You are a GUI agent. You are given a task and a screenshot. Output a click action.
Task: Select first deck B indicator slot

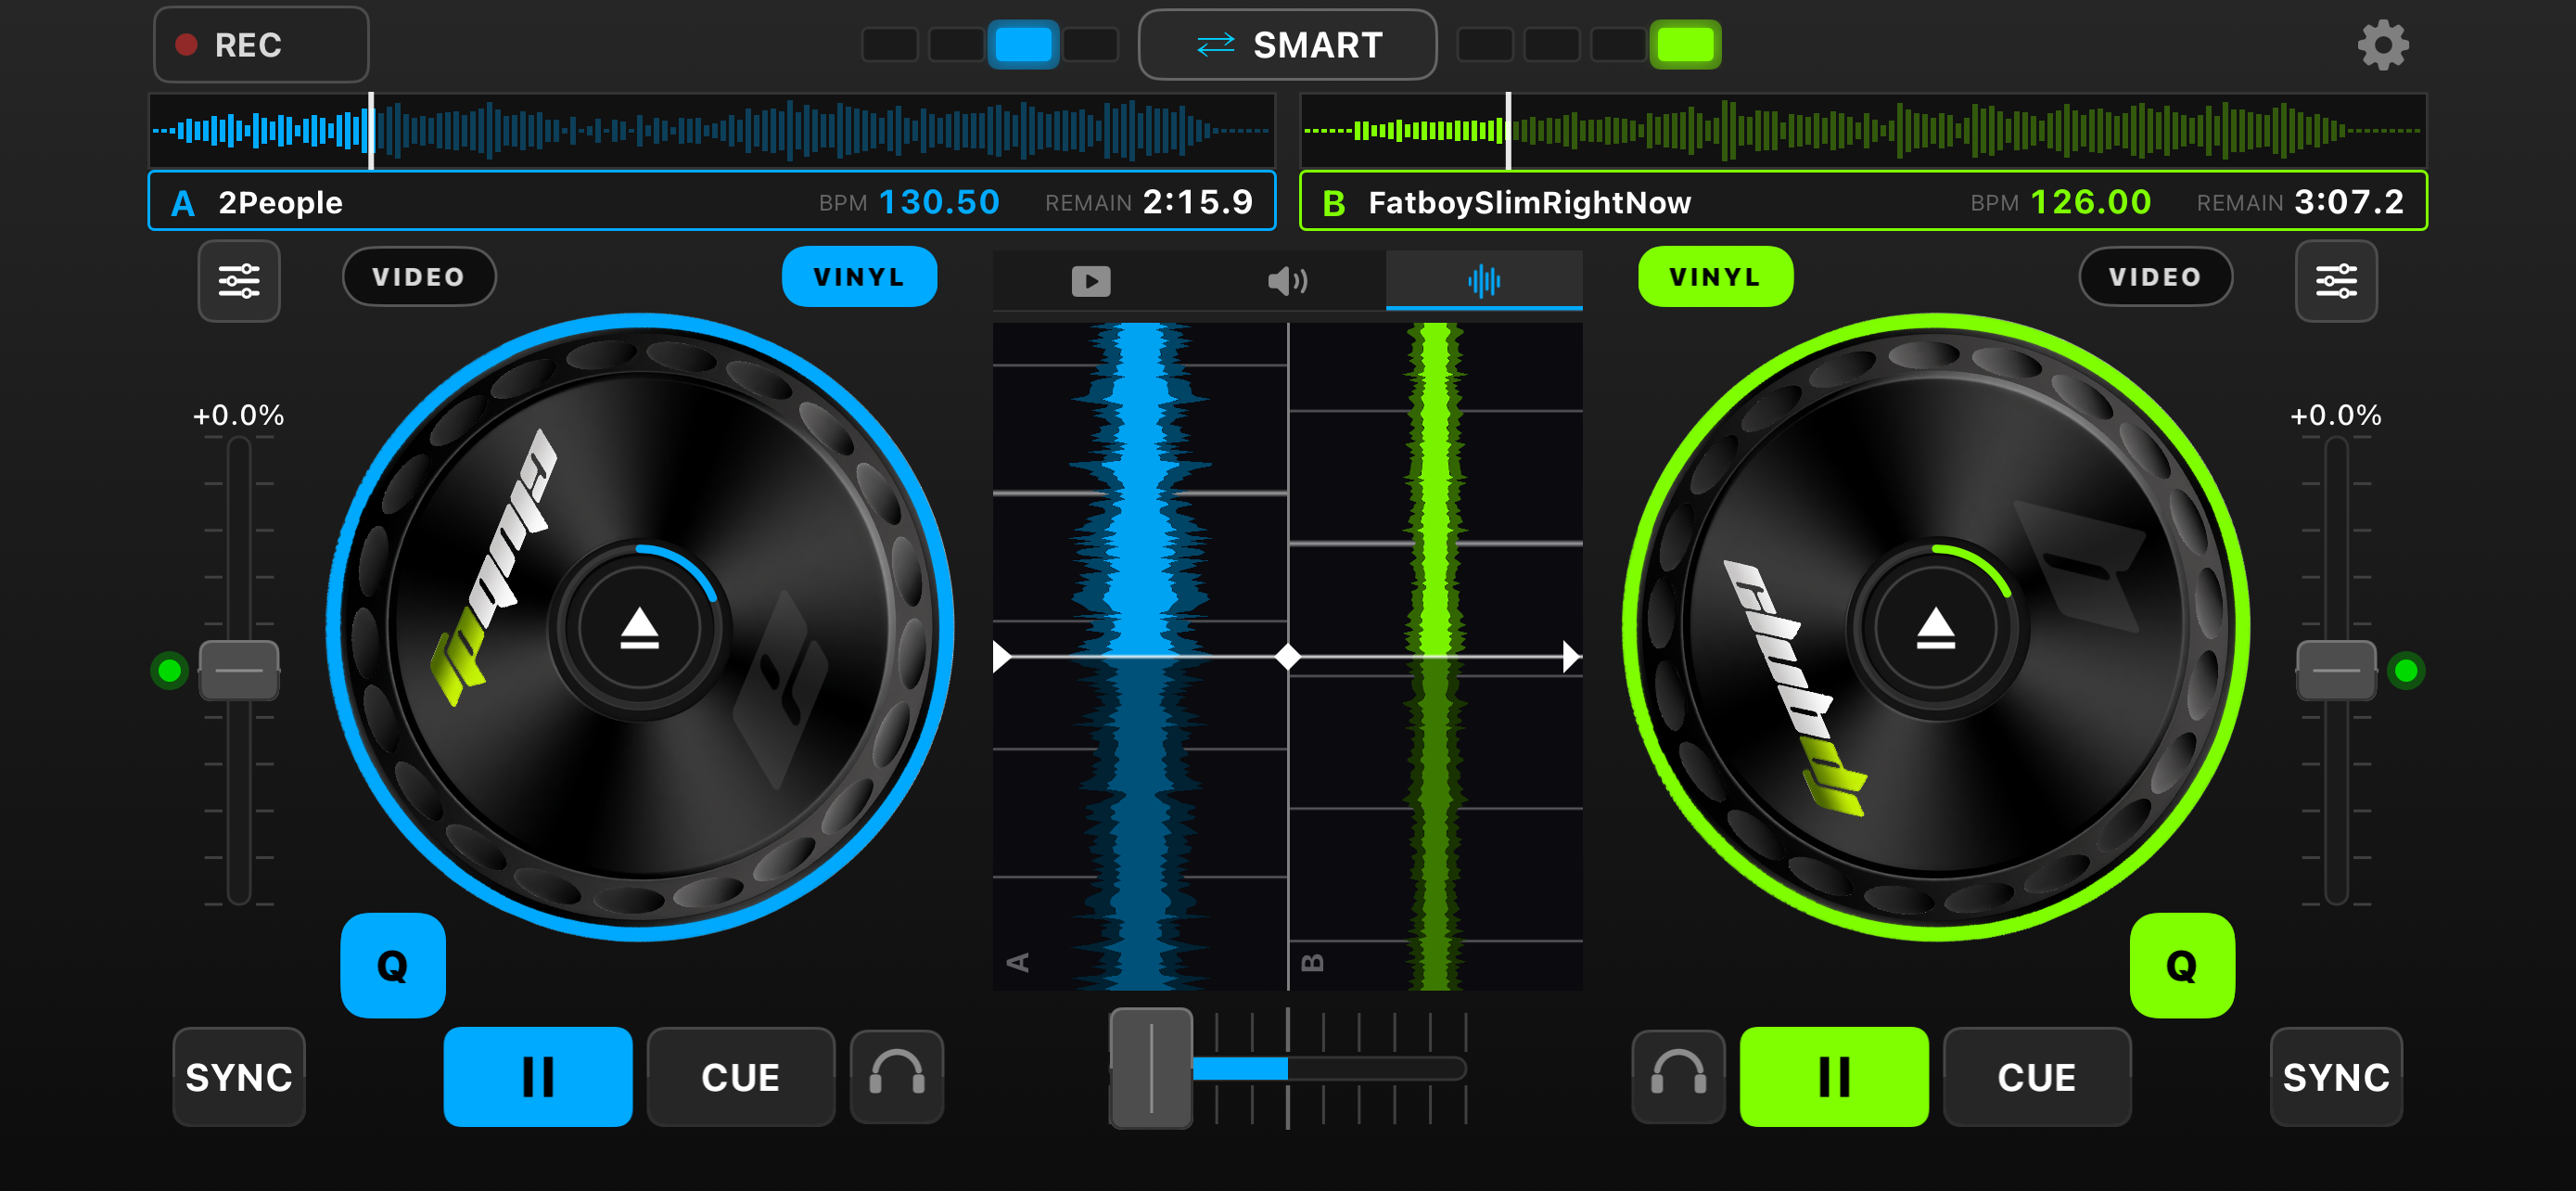coord(1484,45)
